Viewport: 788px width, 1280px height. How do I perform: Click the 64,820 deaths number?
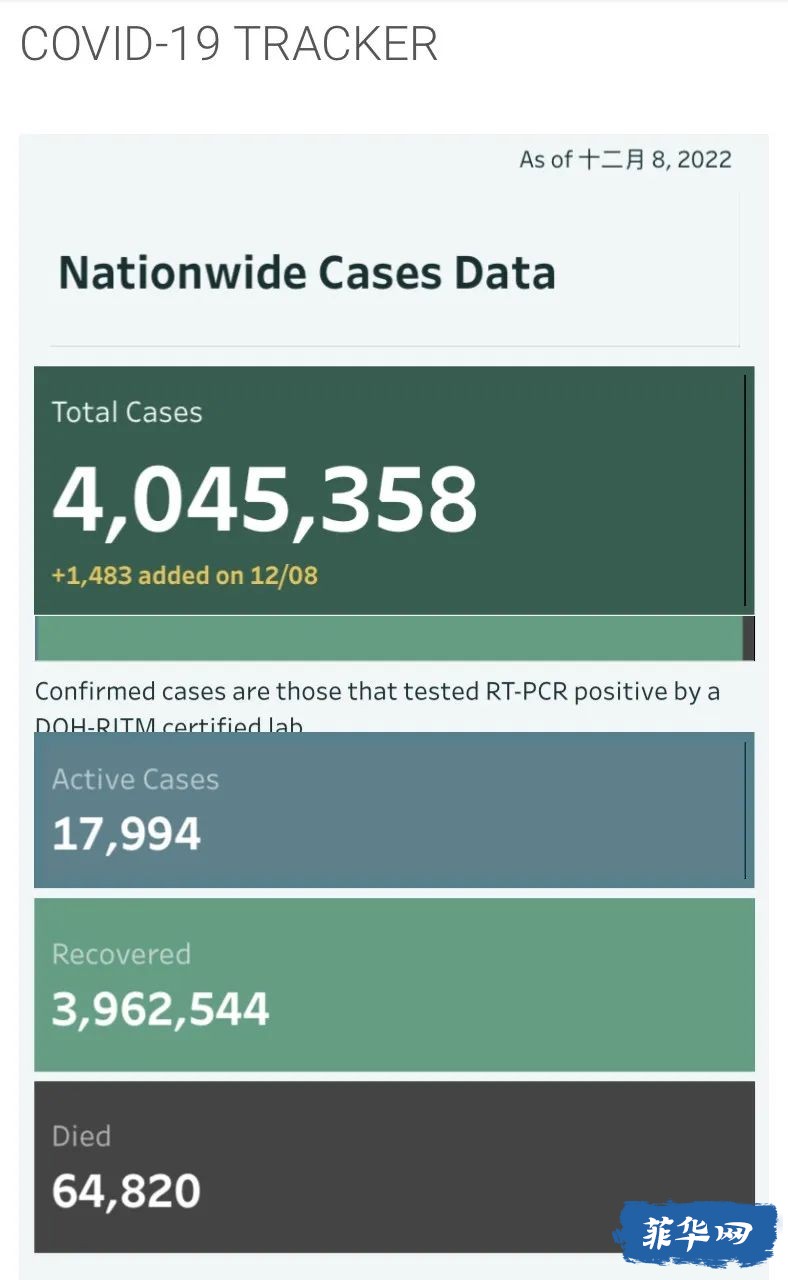pos(127,1191)
